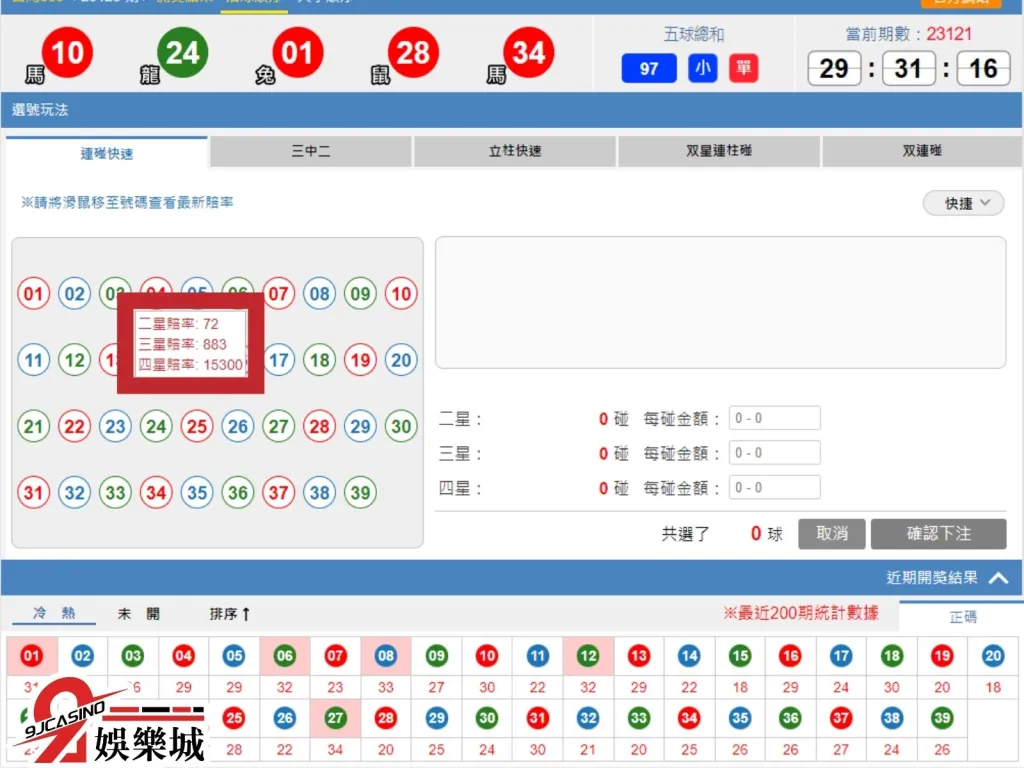1024x768 pixels.
Task: Select number ball 02 in the picker grid
Action: (74, 294)
